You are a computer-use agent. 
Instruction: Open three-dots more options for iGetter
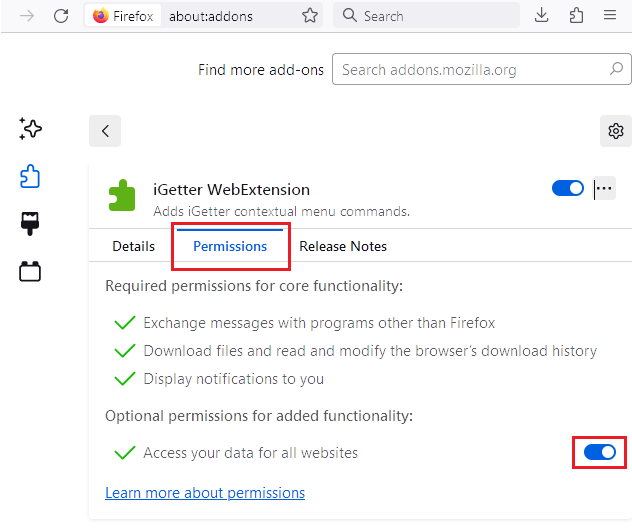point(604,188)
